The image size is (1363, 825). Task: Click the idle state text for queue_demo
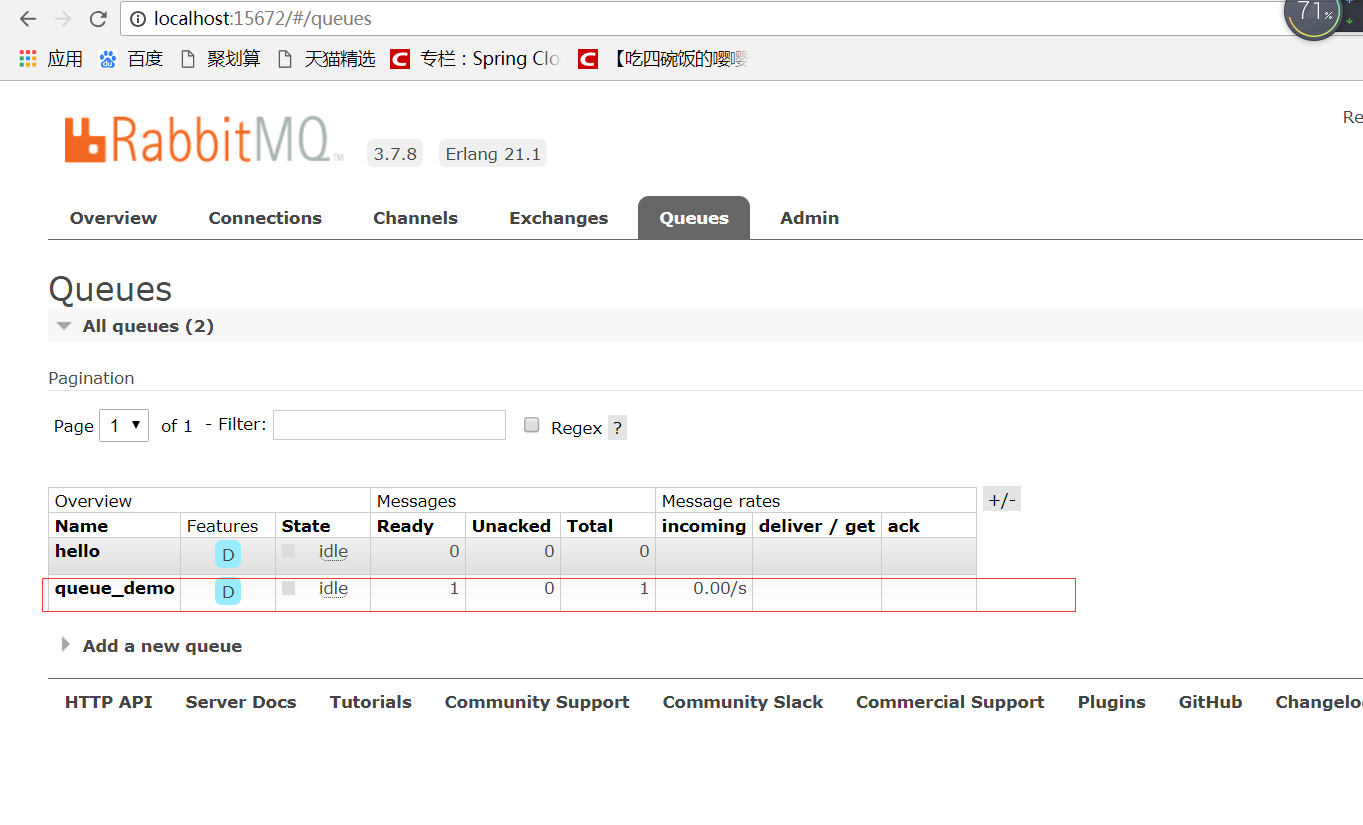pos(333,588)
